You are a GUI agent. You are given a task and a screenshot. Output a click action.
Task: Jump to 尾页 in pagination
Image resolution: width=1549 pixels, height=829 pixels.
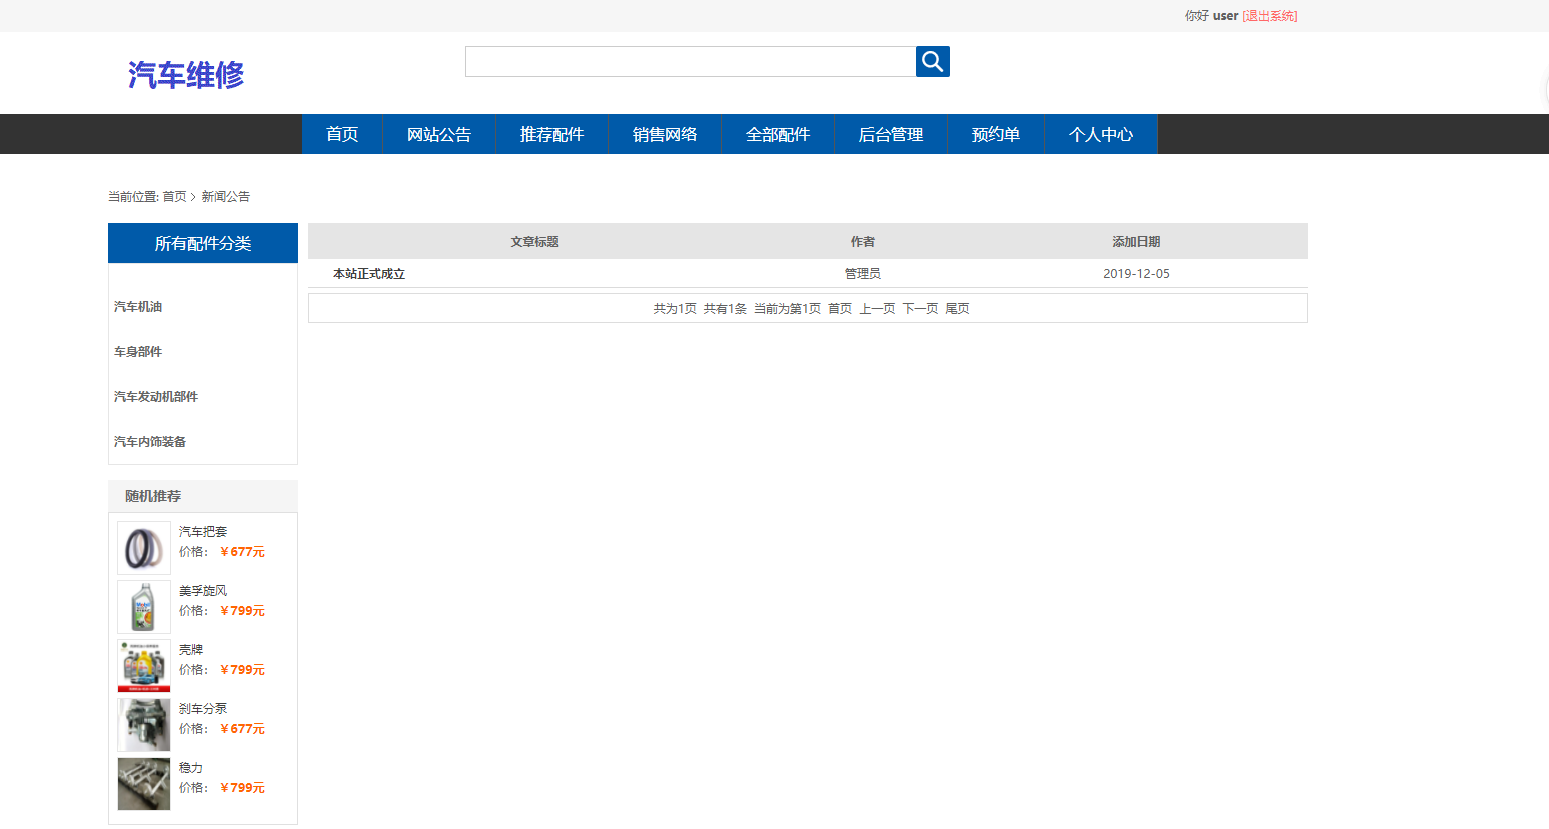(x=956, y=308)
